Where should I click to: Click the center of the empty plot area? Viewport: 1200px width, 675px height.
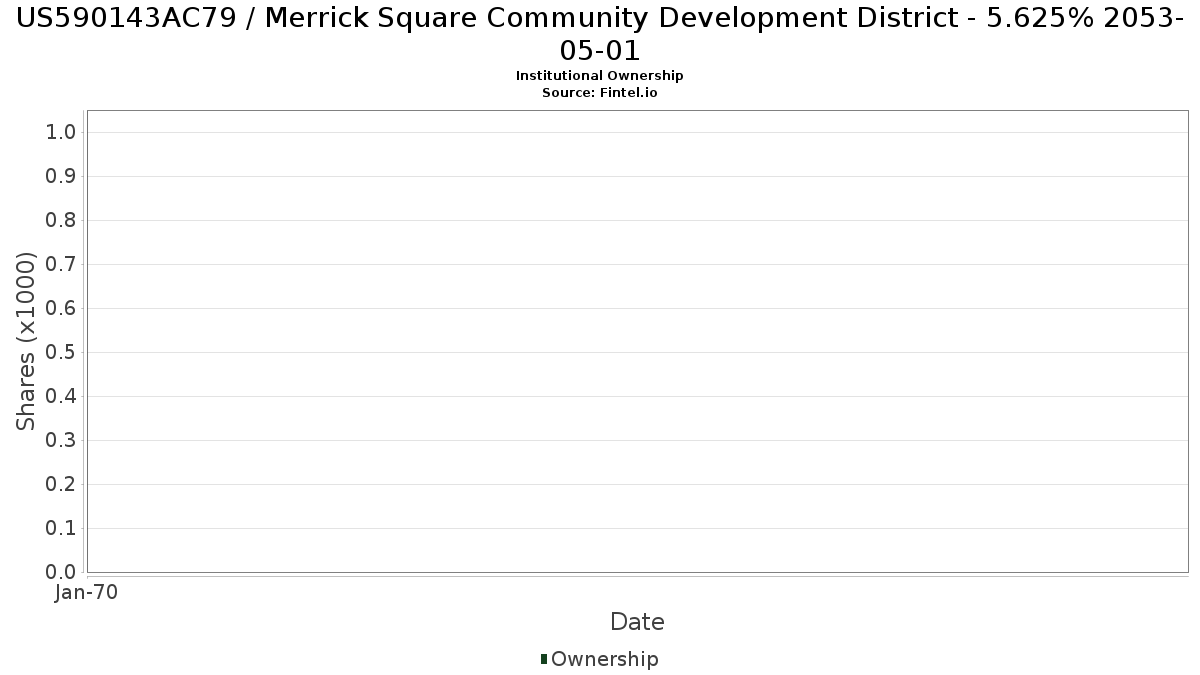pos(637,341)
